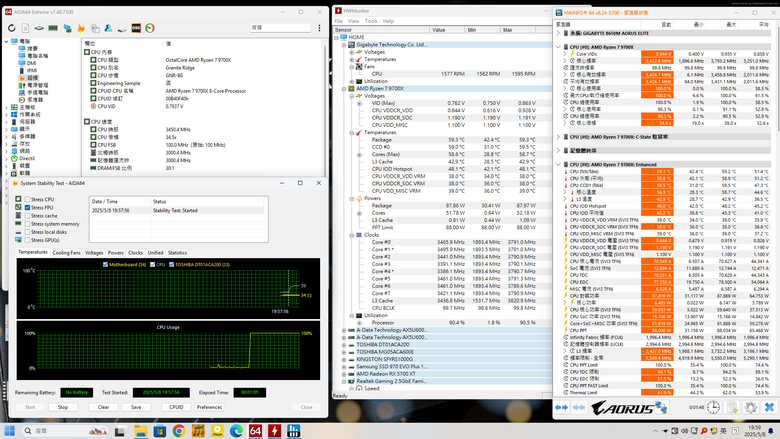Click HWiNFO collapse columns arrows icon
This screenshot has width=780, height=439.
pos(579,407)
